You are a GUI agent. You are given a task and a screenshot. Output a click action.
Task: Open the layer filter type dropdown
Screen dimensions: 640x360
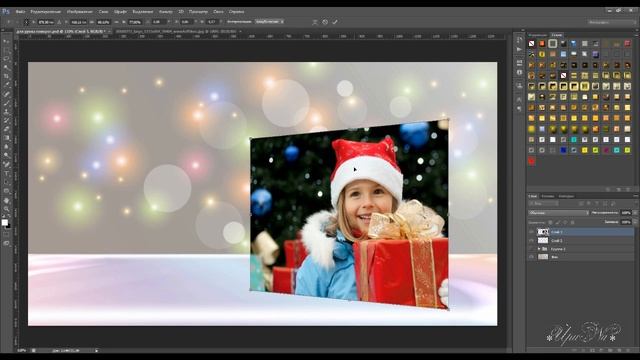[x=544, y=203]
